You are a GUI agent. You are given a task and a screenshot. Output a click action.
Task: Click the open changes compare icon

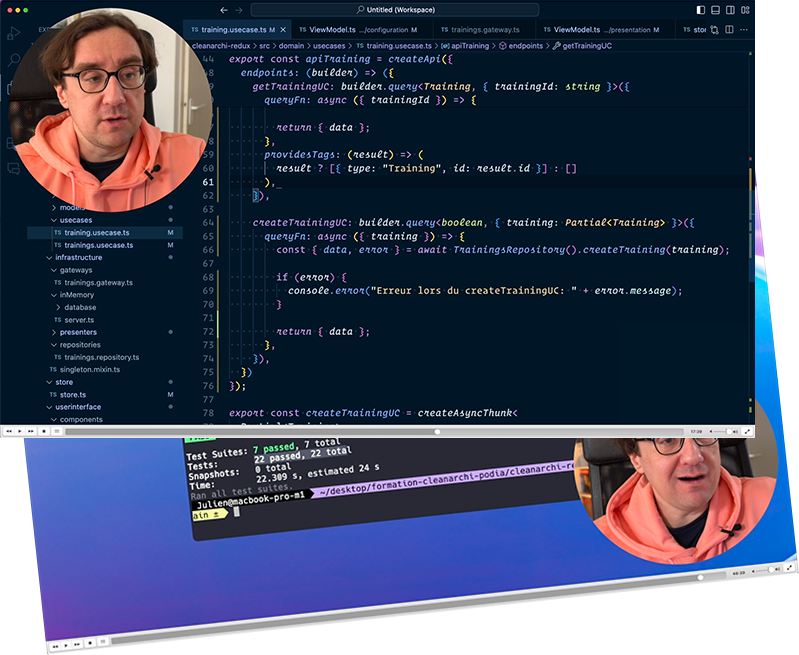tap(714, 30)
